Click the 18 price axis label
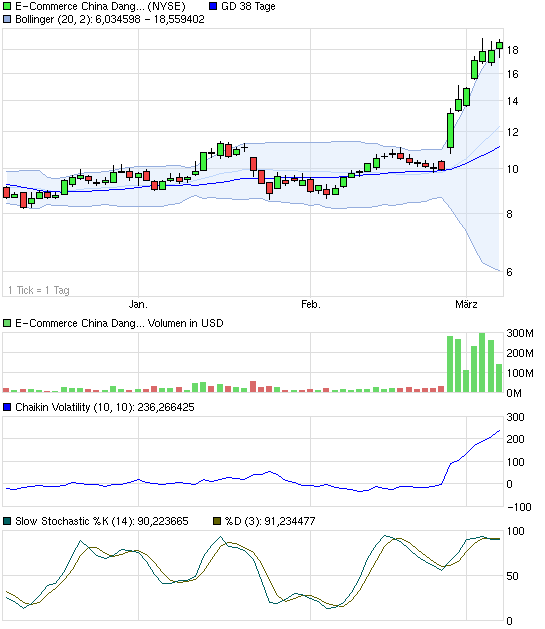This screenshot has height=629, width=545. (x=513, y=51)
